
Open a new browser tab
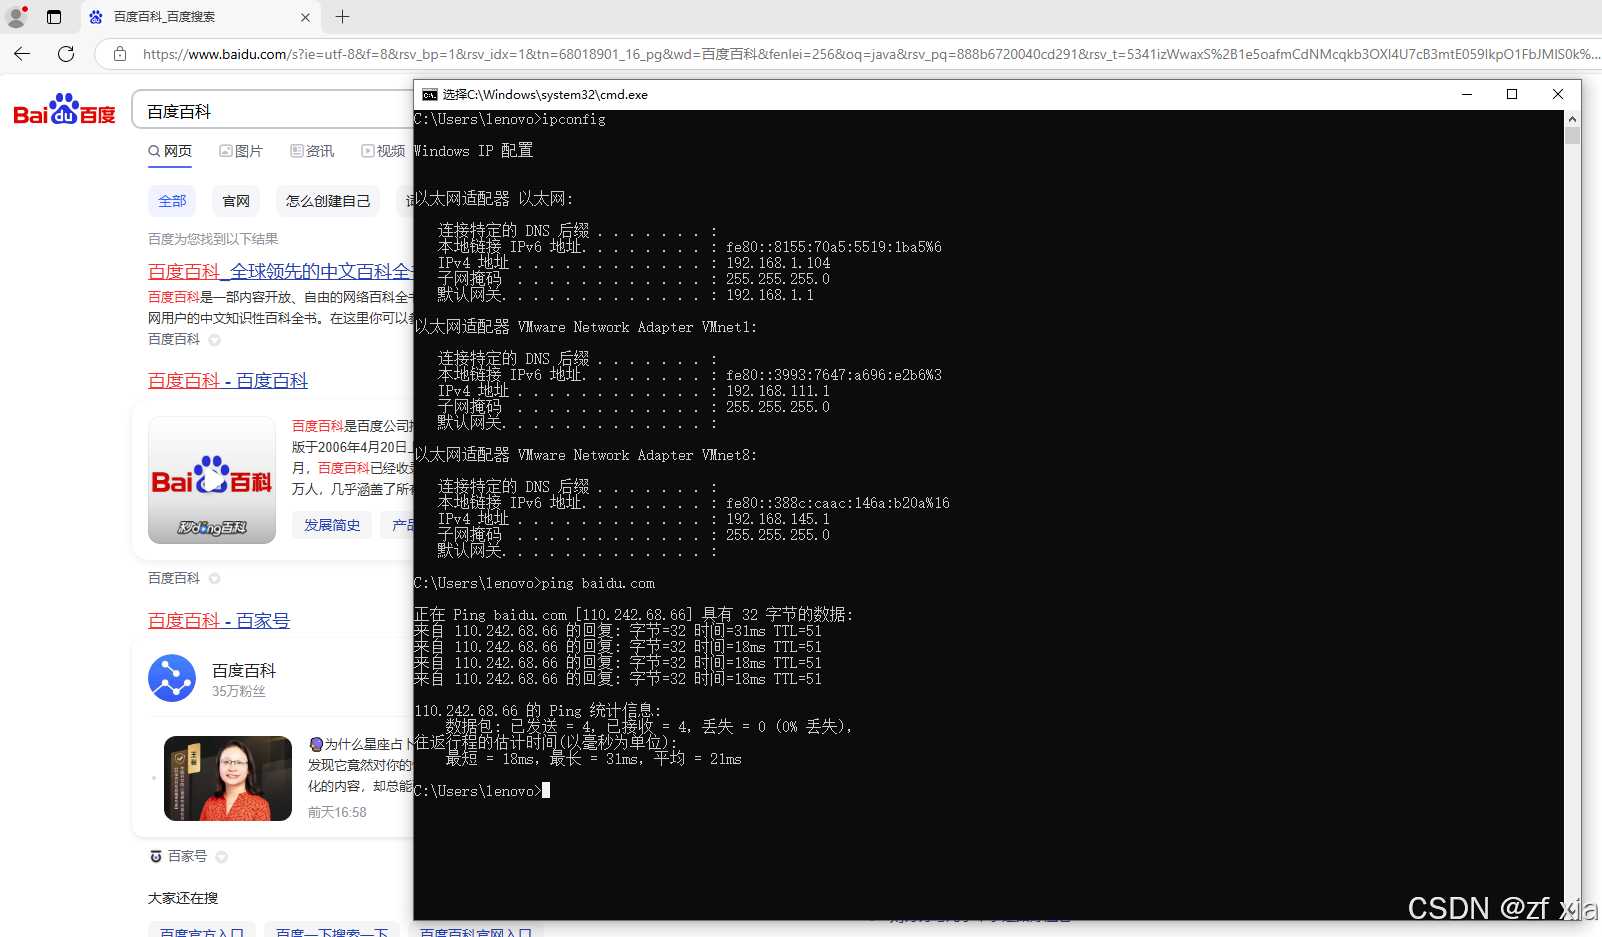342,17
